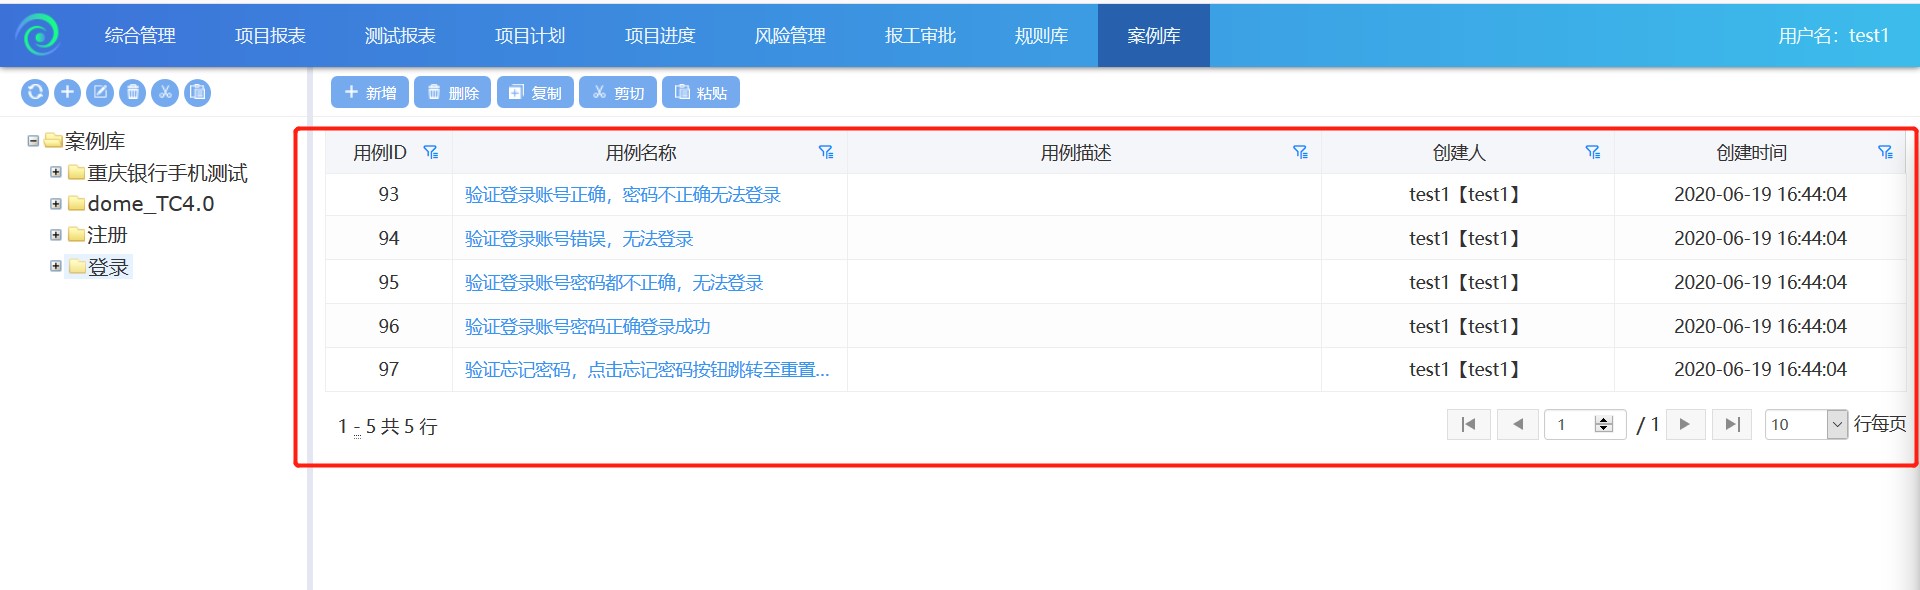This screenshot has width=1920, height=590.
Task: Click the round scissors cut icon
Action: pyautogui.click(x=165, y=93)
